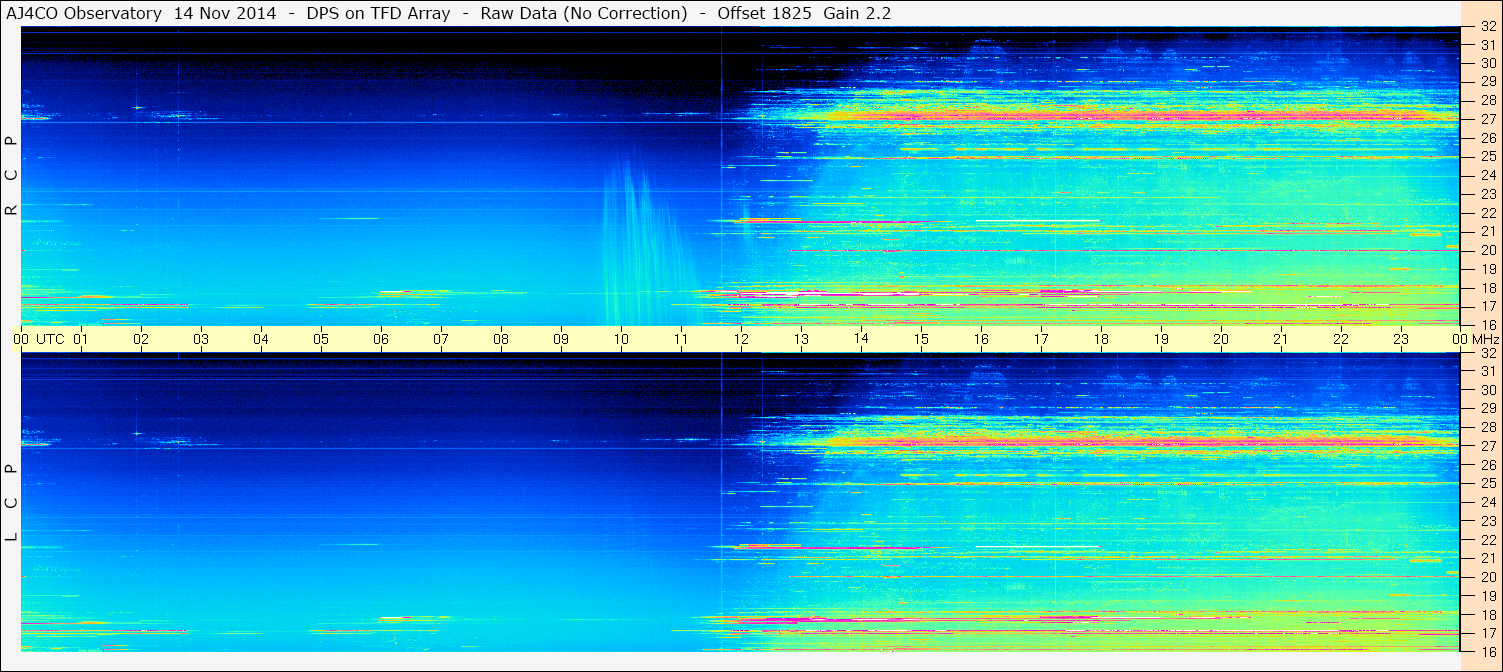The height and width of the screenshot is (672, 1503).
Task: Select the 30 MHz label in LCP panel
Action: point(1488,390)
